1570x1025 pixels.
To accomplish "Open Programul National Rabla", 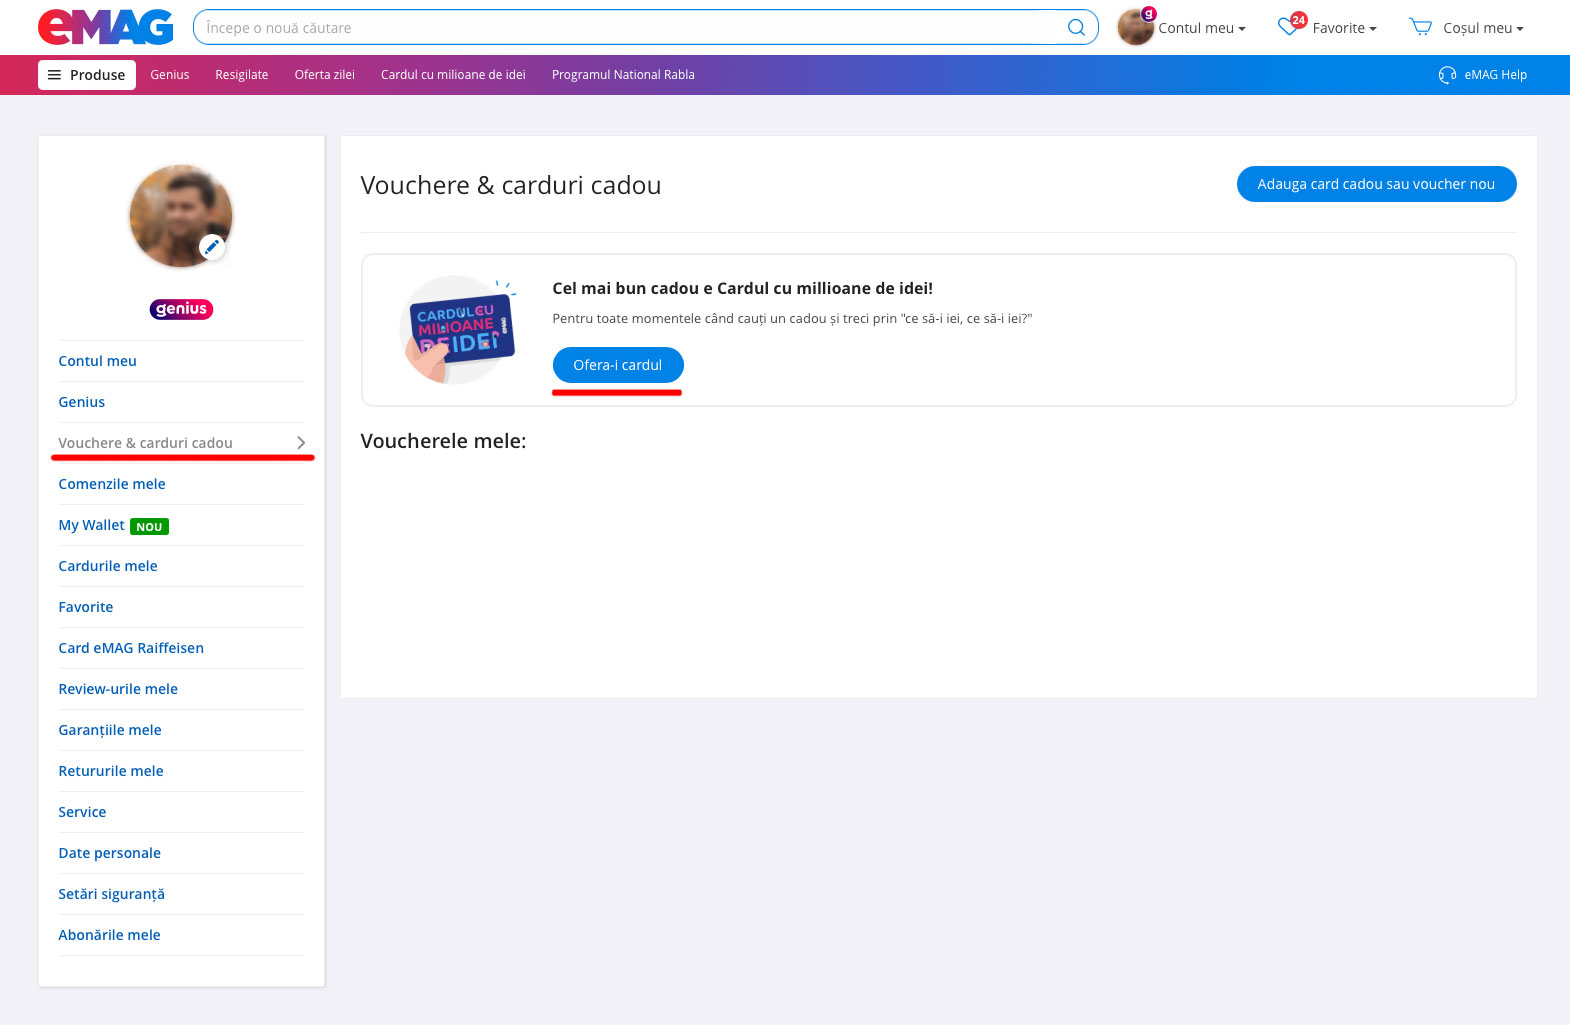I will pos(623,75).
